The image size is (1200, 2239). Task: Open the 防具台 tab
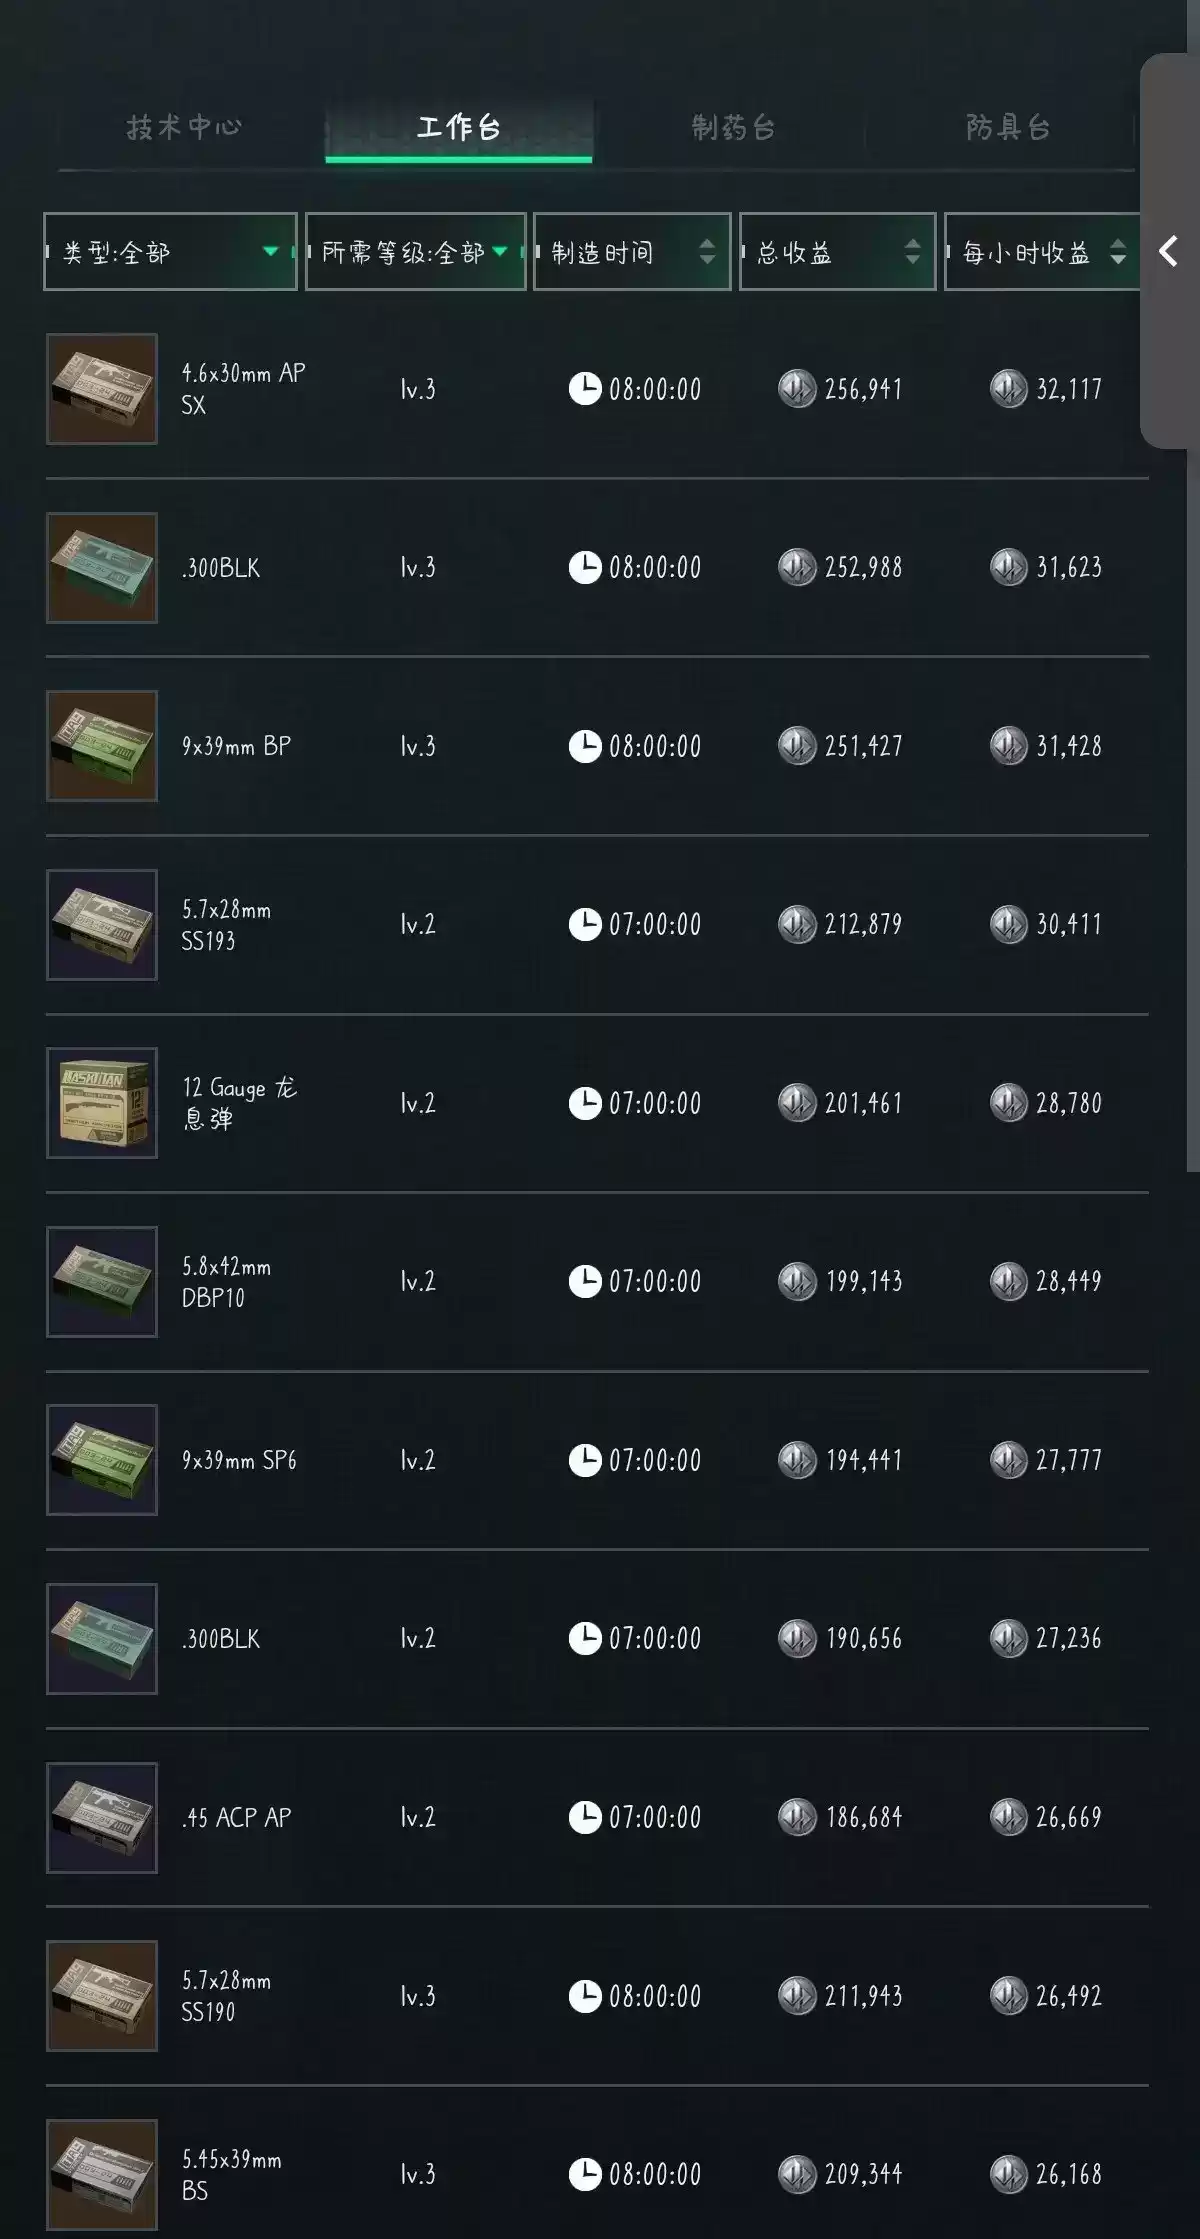pos(1007,128)
